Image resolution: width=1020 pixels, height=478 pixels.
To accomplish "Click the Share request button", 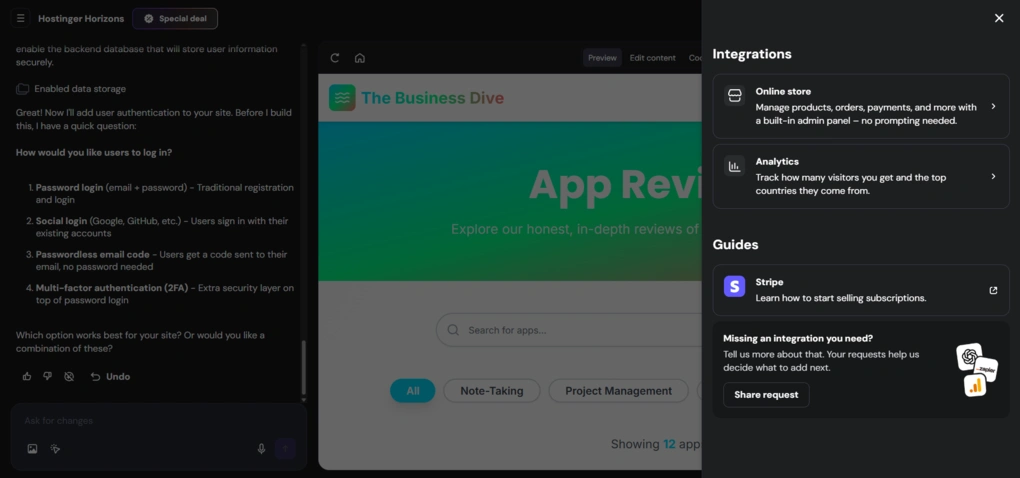I will [x=766, y=395].
